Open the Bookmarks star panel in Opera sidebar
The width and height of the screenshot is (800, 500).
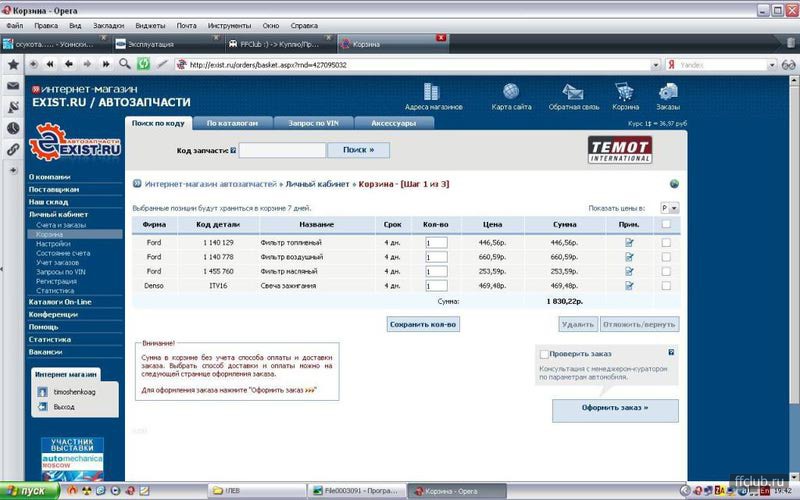[x=13, y=64]
